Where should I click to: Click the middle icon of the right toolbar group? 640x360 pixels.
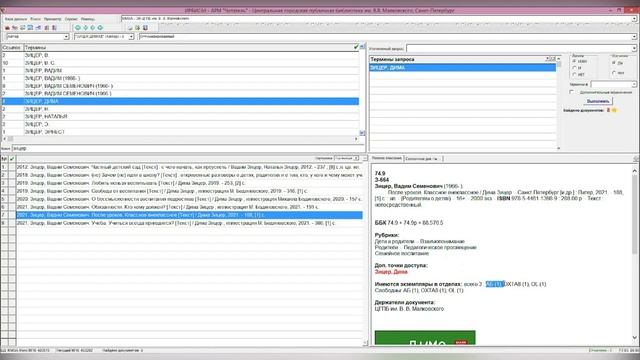point(138,28)
